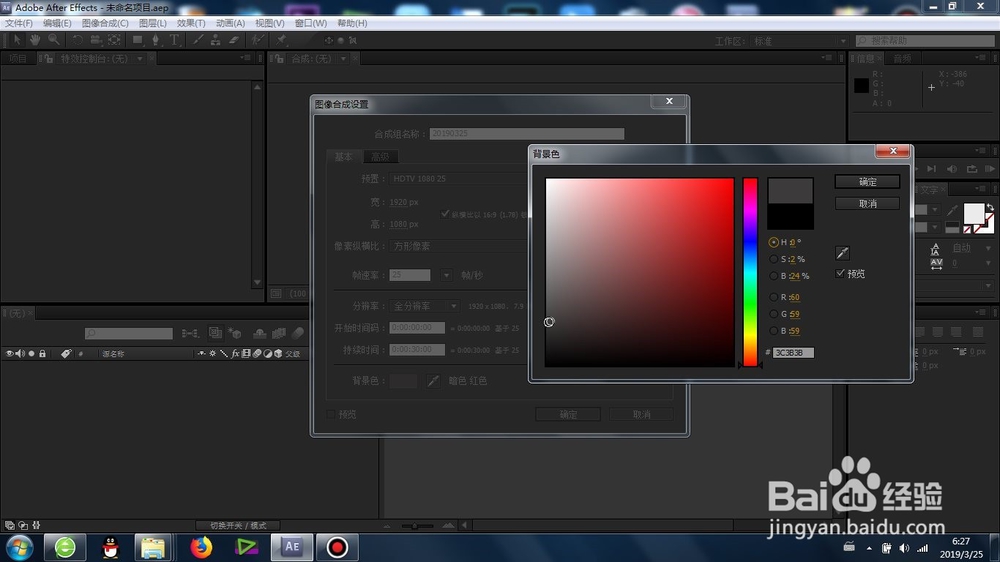Confirm color with the OK button in color picker

[867, 182]
